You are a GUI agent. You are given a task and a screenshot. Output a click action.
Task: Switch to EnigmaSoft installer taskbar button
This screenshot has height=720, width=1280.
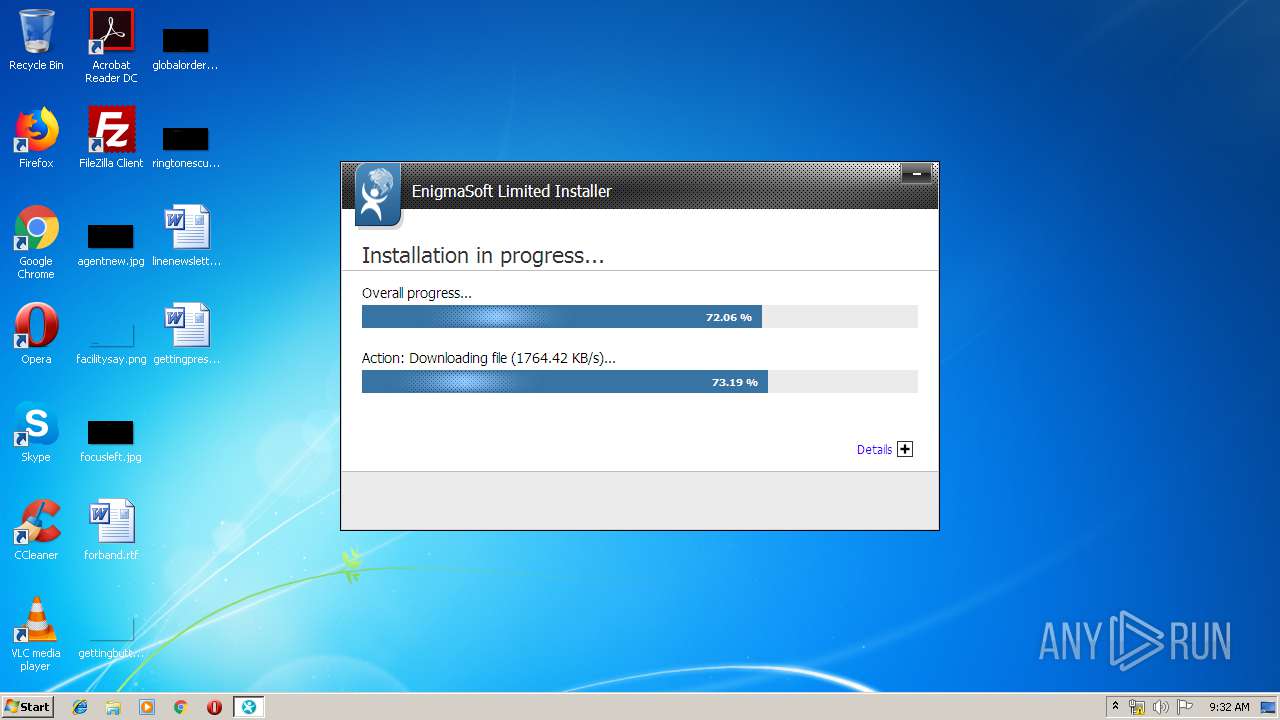(x=248, y=707)
